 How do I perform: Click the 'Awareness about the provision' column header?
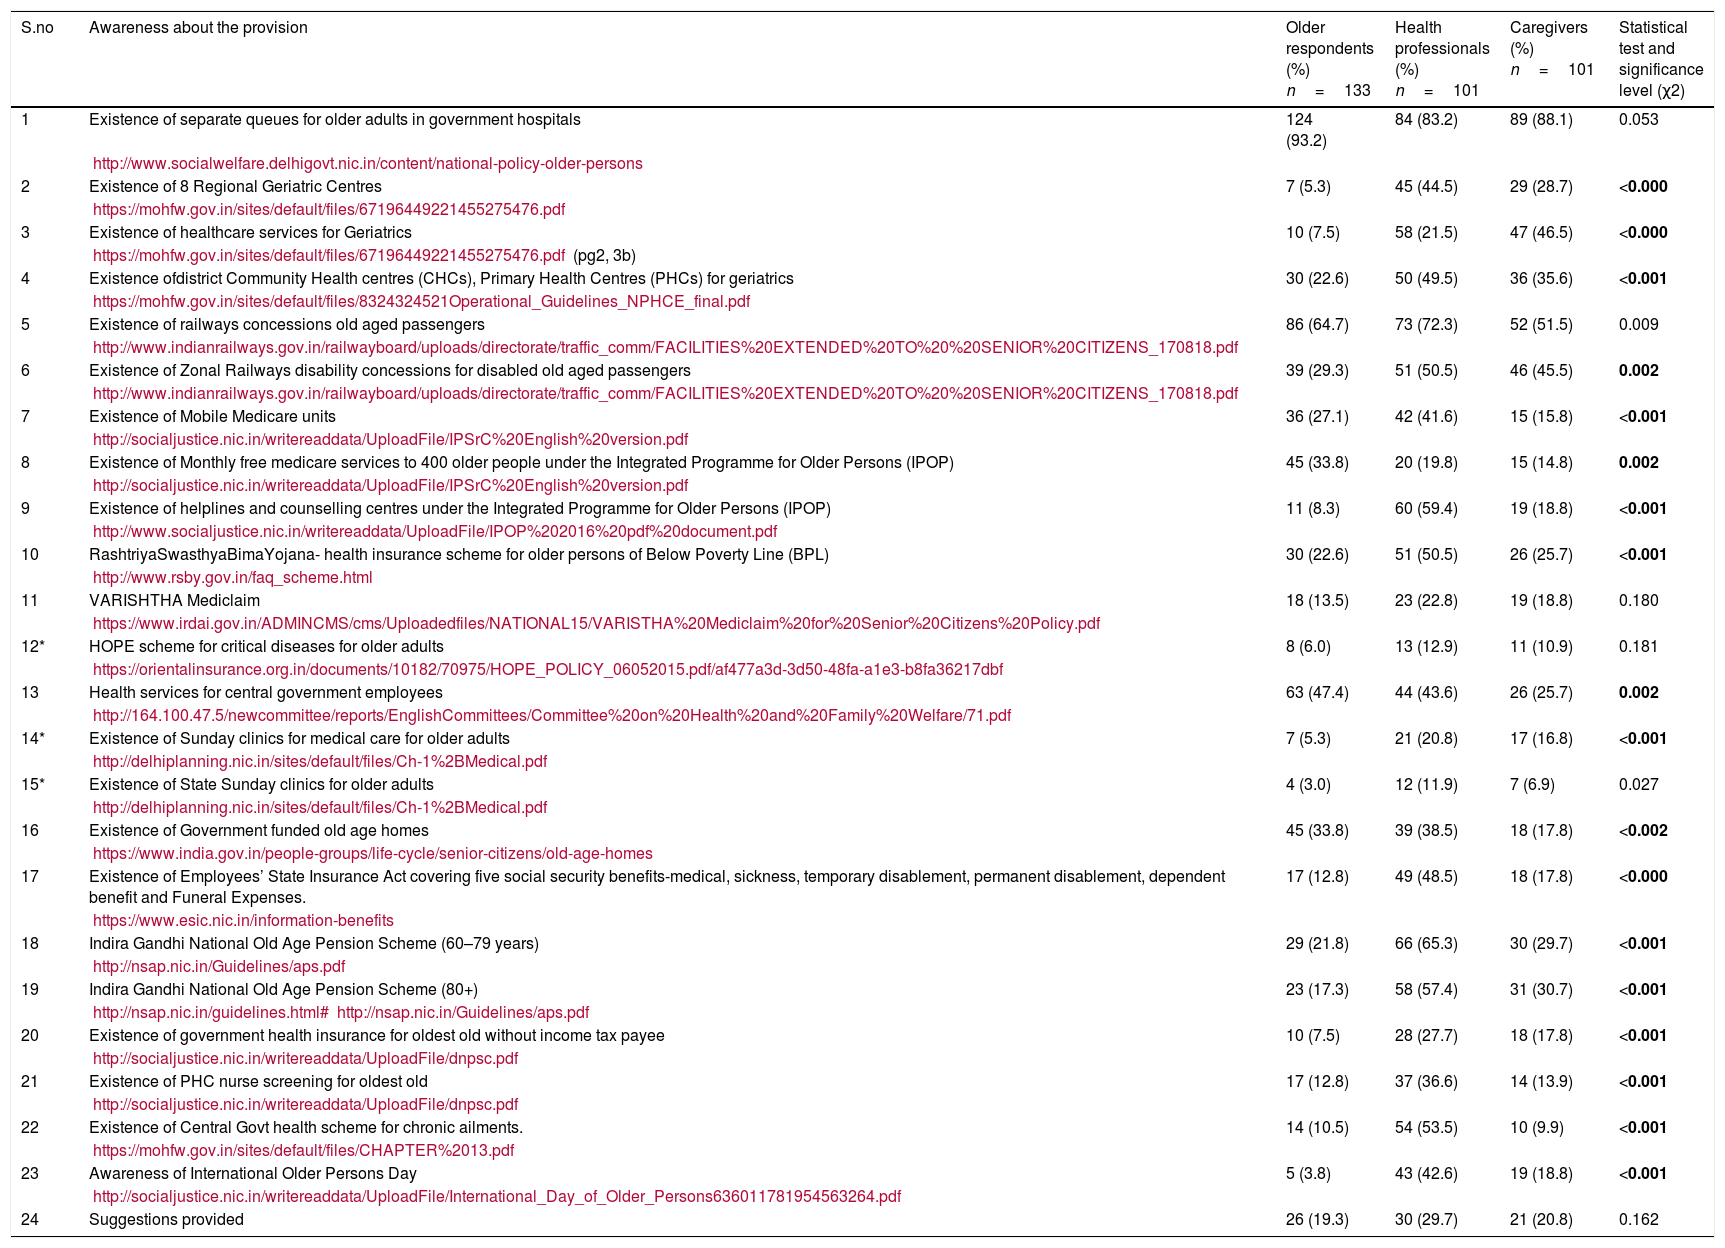tap(198, 28)
